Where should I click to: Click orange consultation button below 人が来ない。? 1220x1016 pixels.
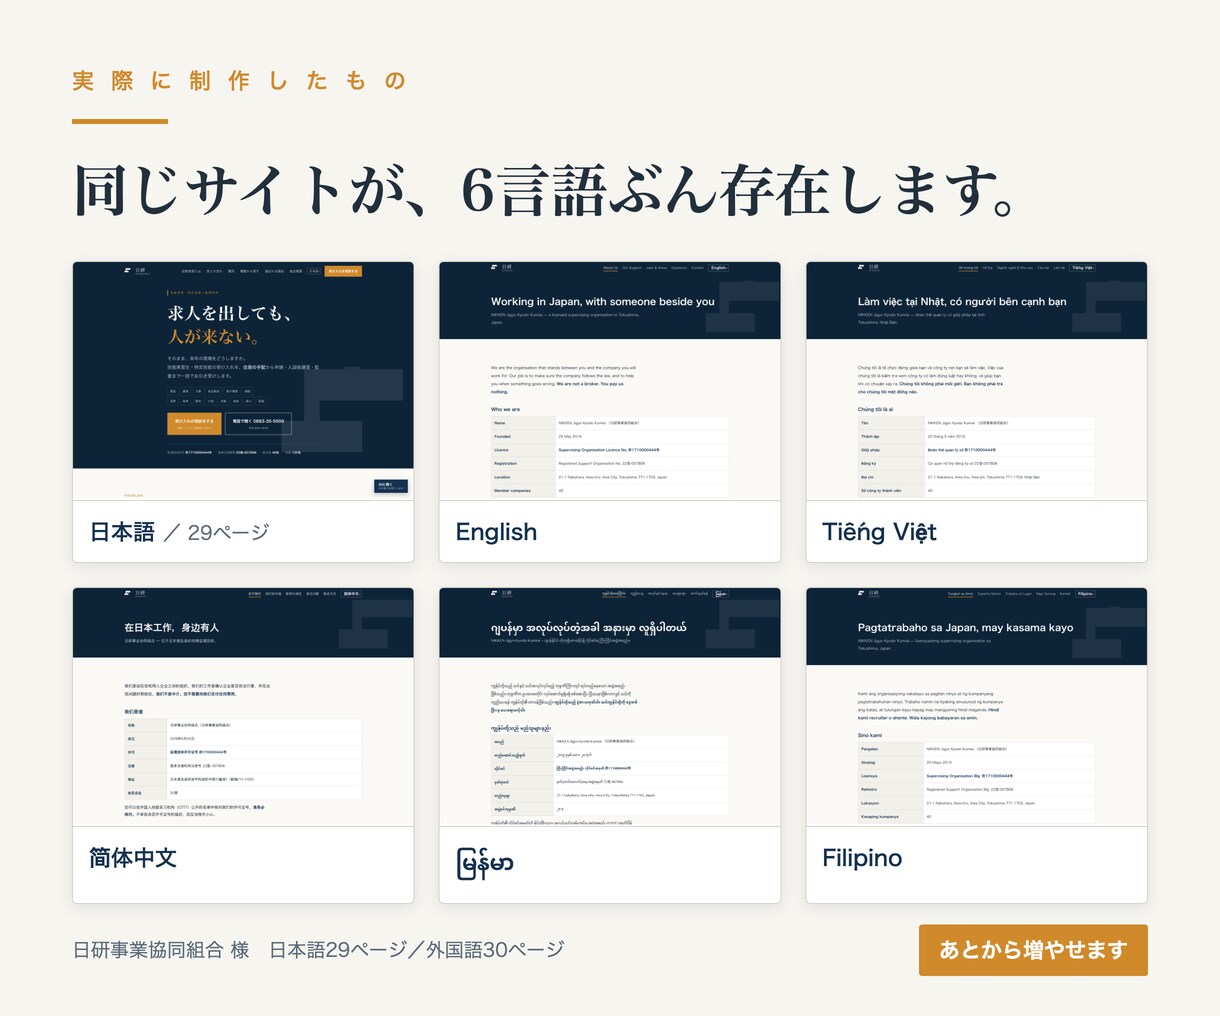coord(194,423)
